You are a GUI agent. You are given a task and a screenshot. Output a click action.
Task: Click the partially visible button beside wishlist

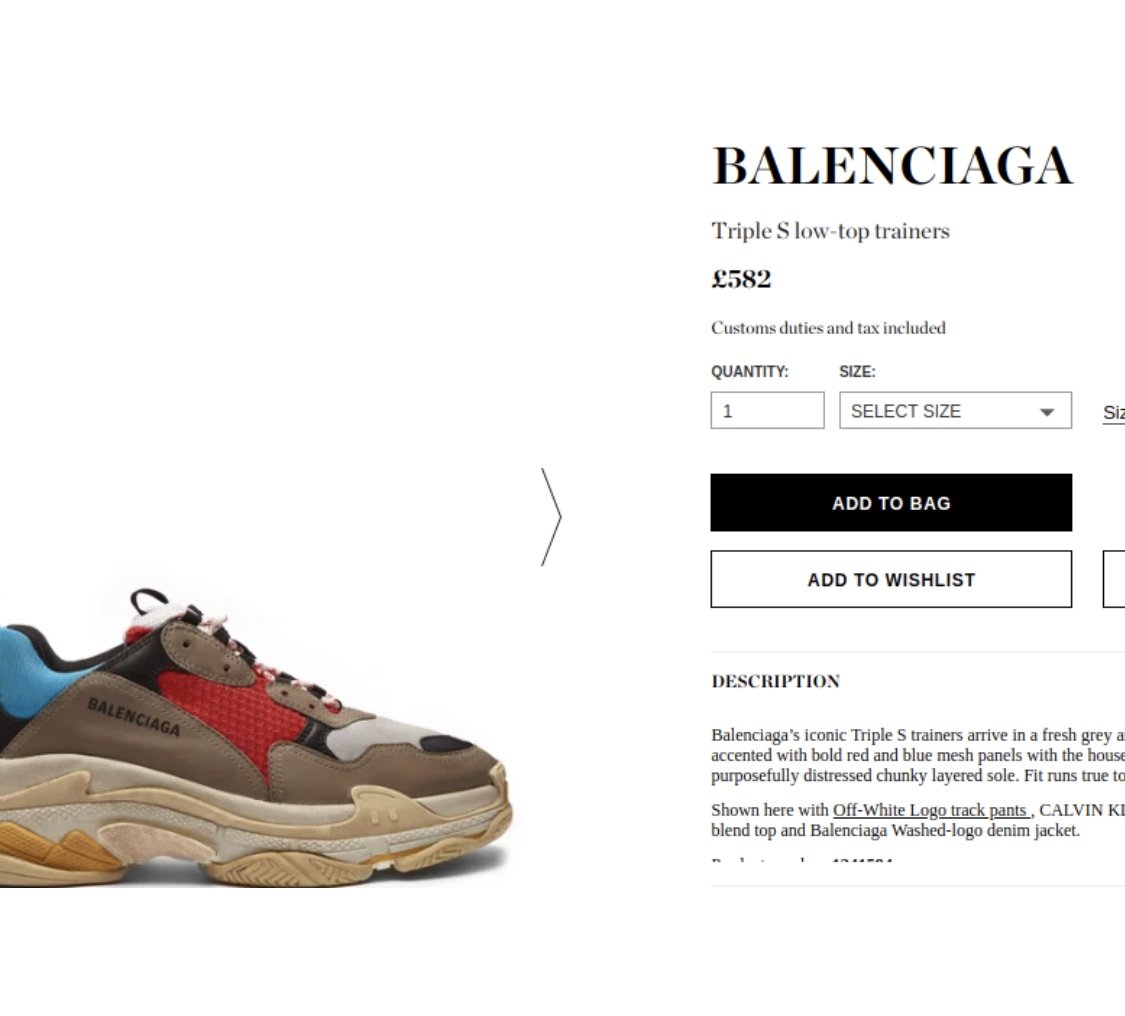[x=1114, y=579]
